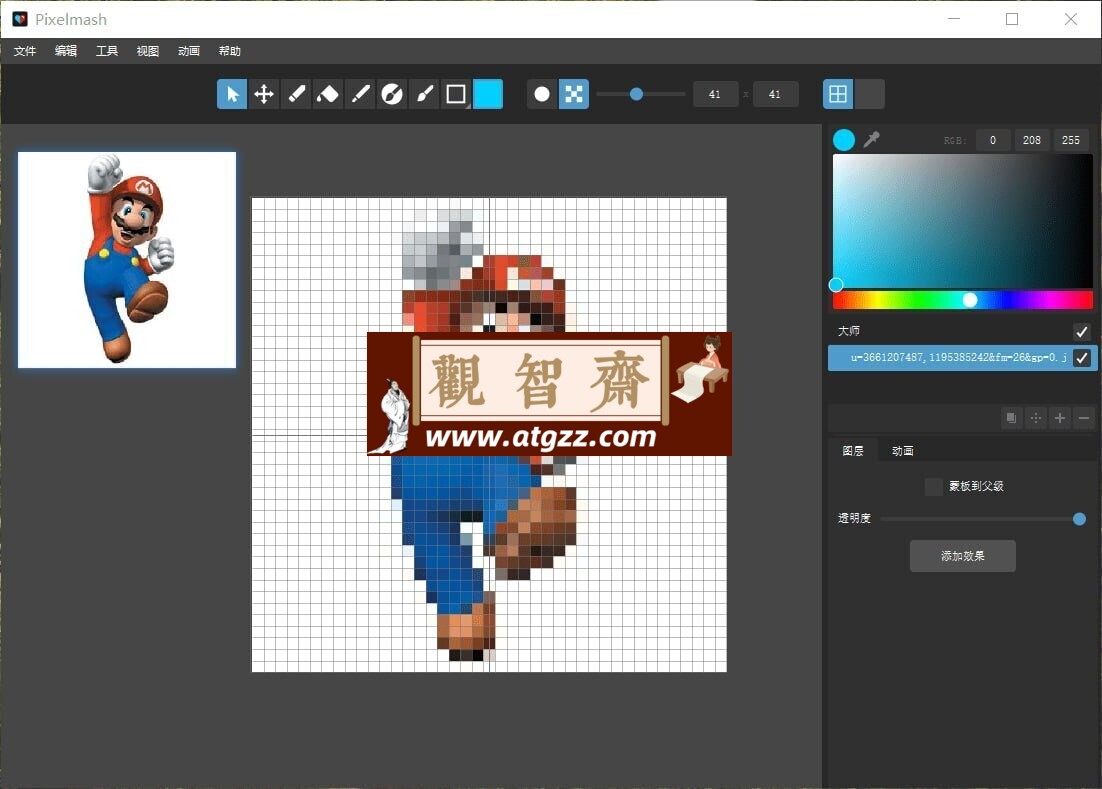Select the circular gradient tool icon
The image size is (1102, 789).
click(x=391, y=94)
